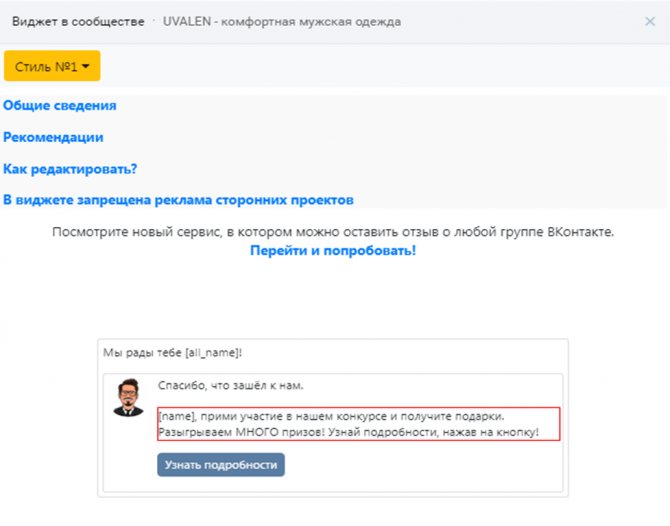This screenshot has height=526, width=670.
Task: Expand the Рекомендации section
Action: click(53, 137)
